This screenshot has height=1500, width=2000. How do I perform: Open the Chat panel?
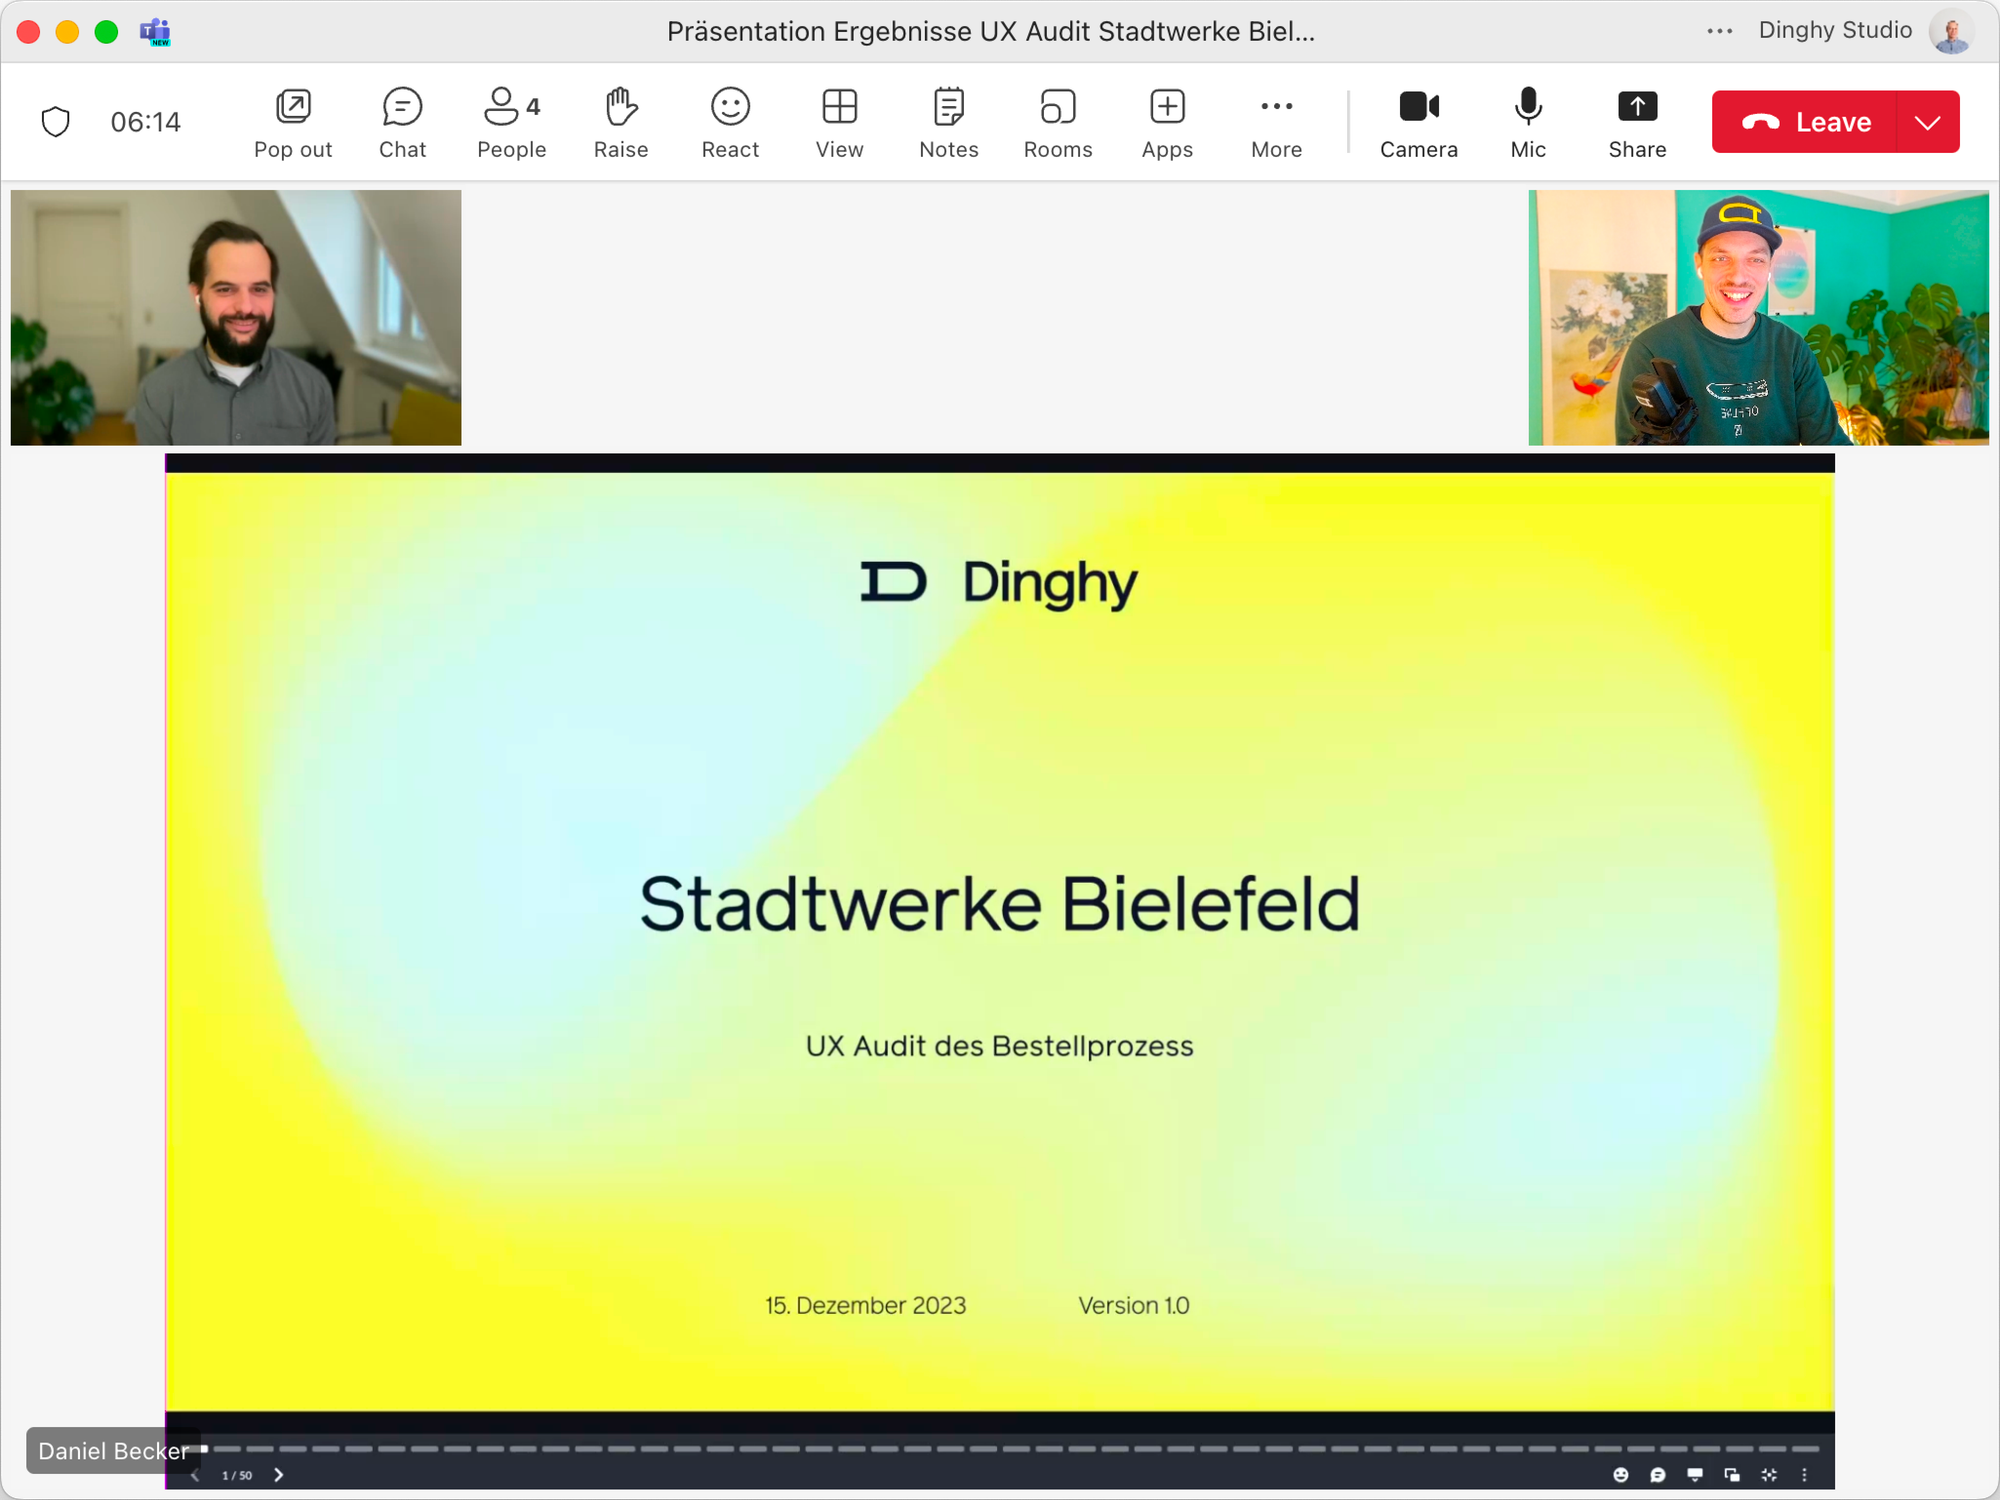(402, 122)
